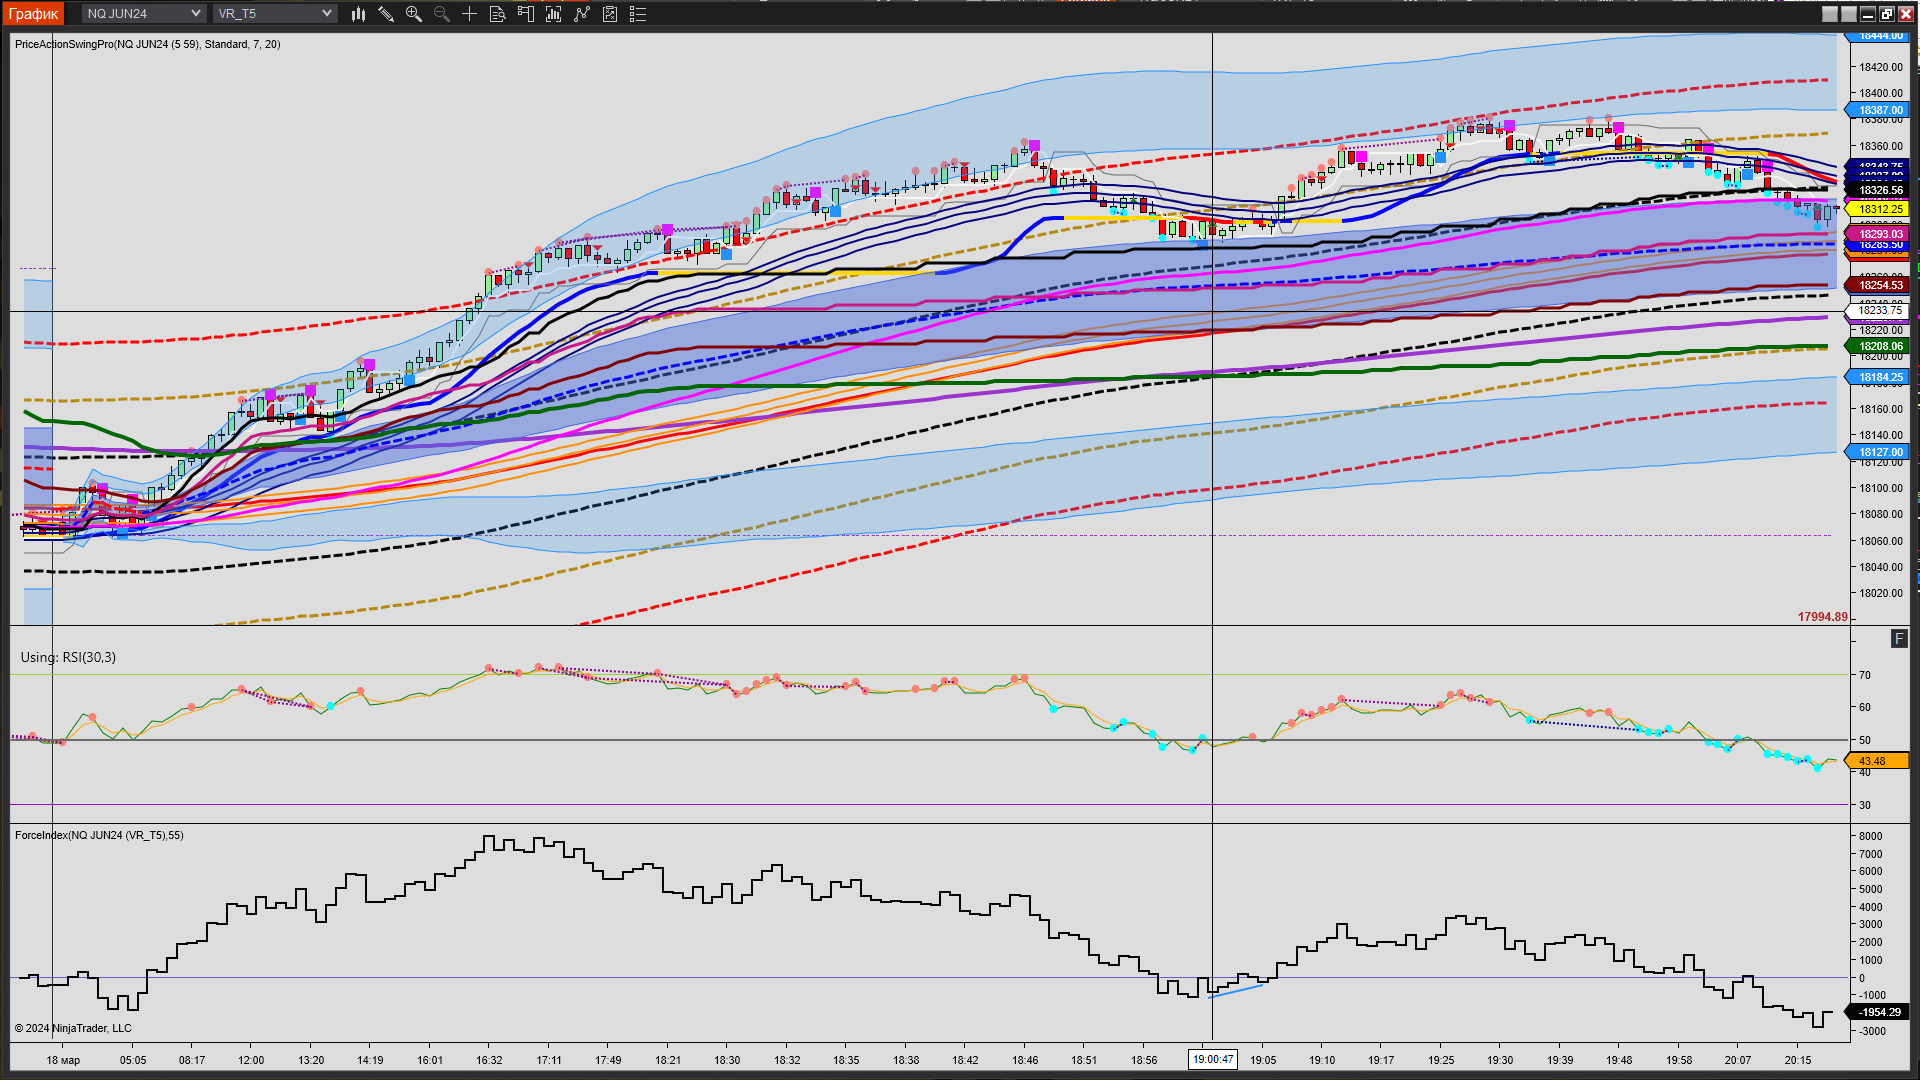The height and width of the screenshot is (1080, 1920).
Task: Click the zoom out magnifier
Action: pyautogui.click(x=442, y=14)
